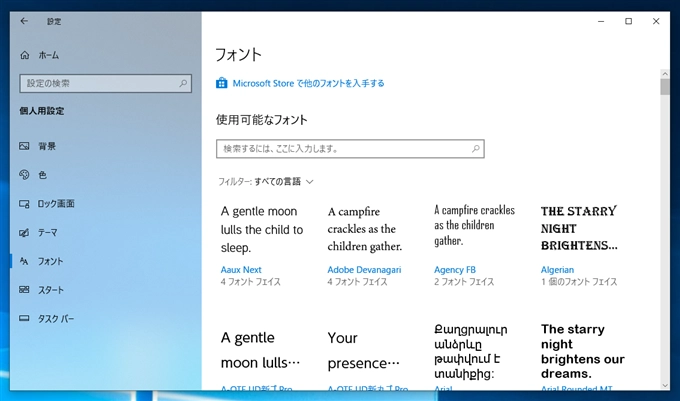Viewport: 680px width, 401px height.
Task: Go back with the arrow icon
Action: 24,21
